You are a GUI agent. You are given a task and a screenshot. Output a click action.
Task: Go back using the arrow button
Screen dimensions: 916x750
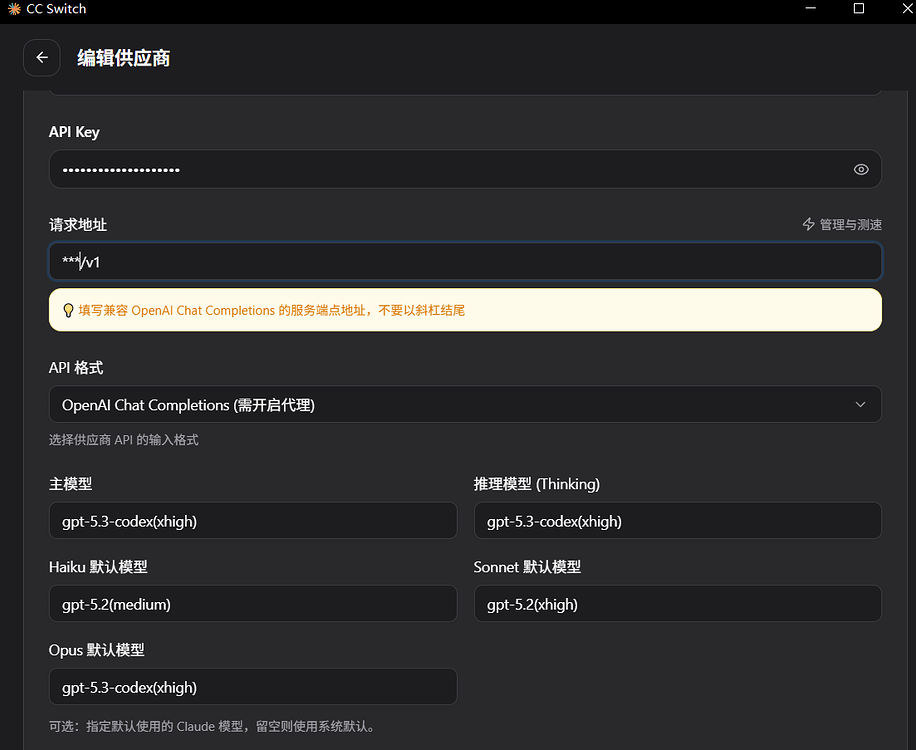tap(41, 57)
